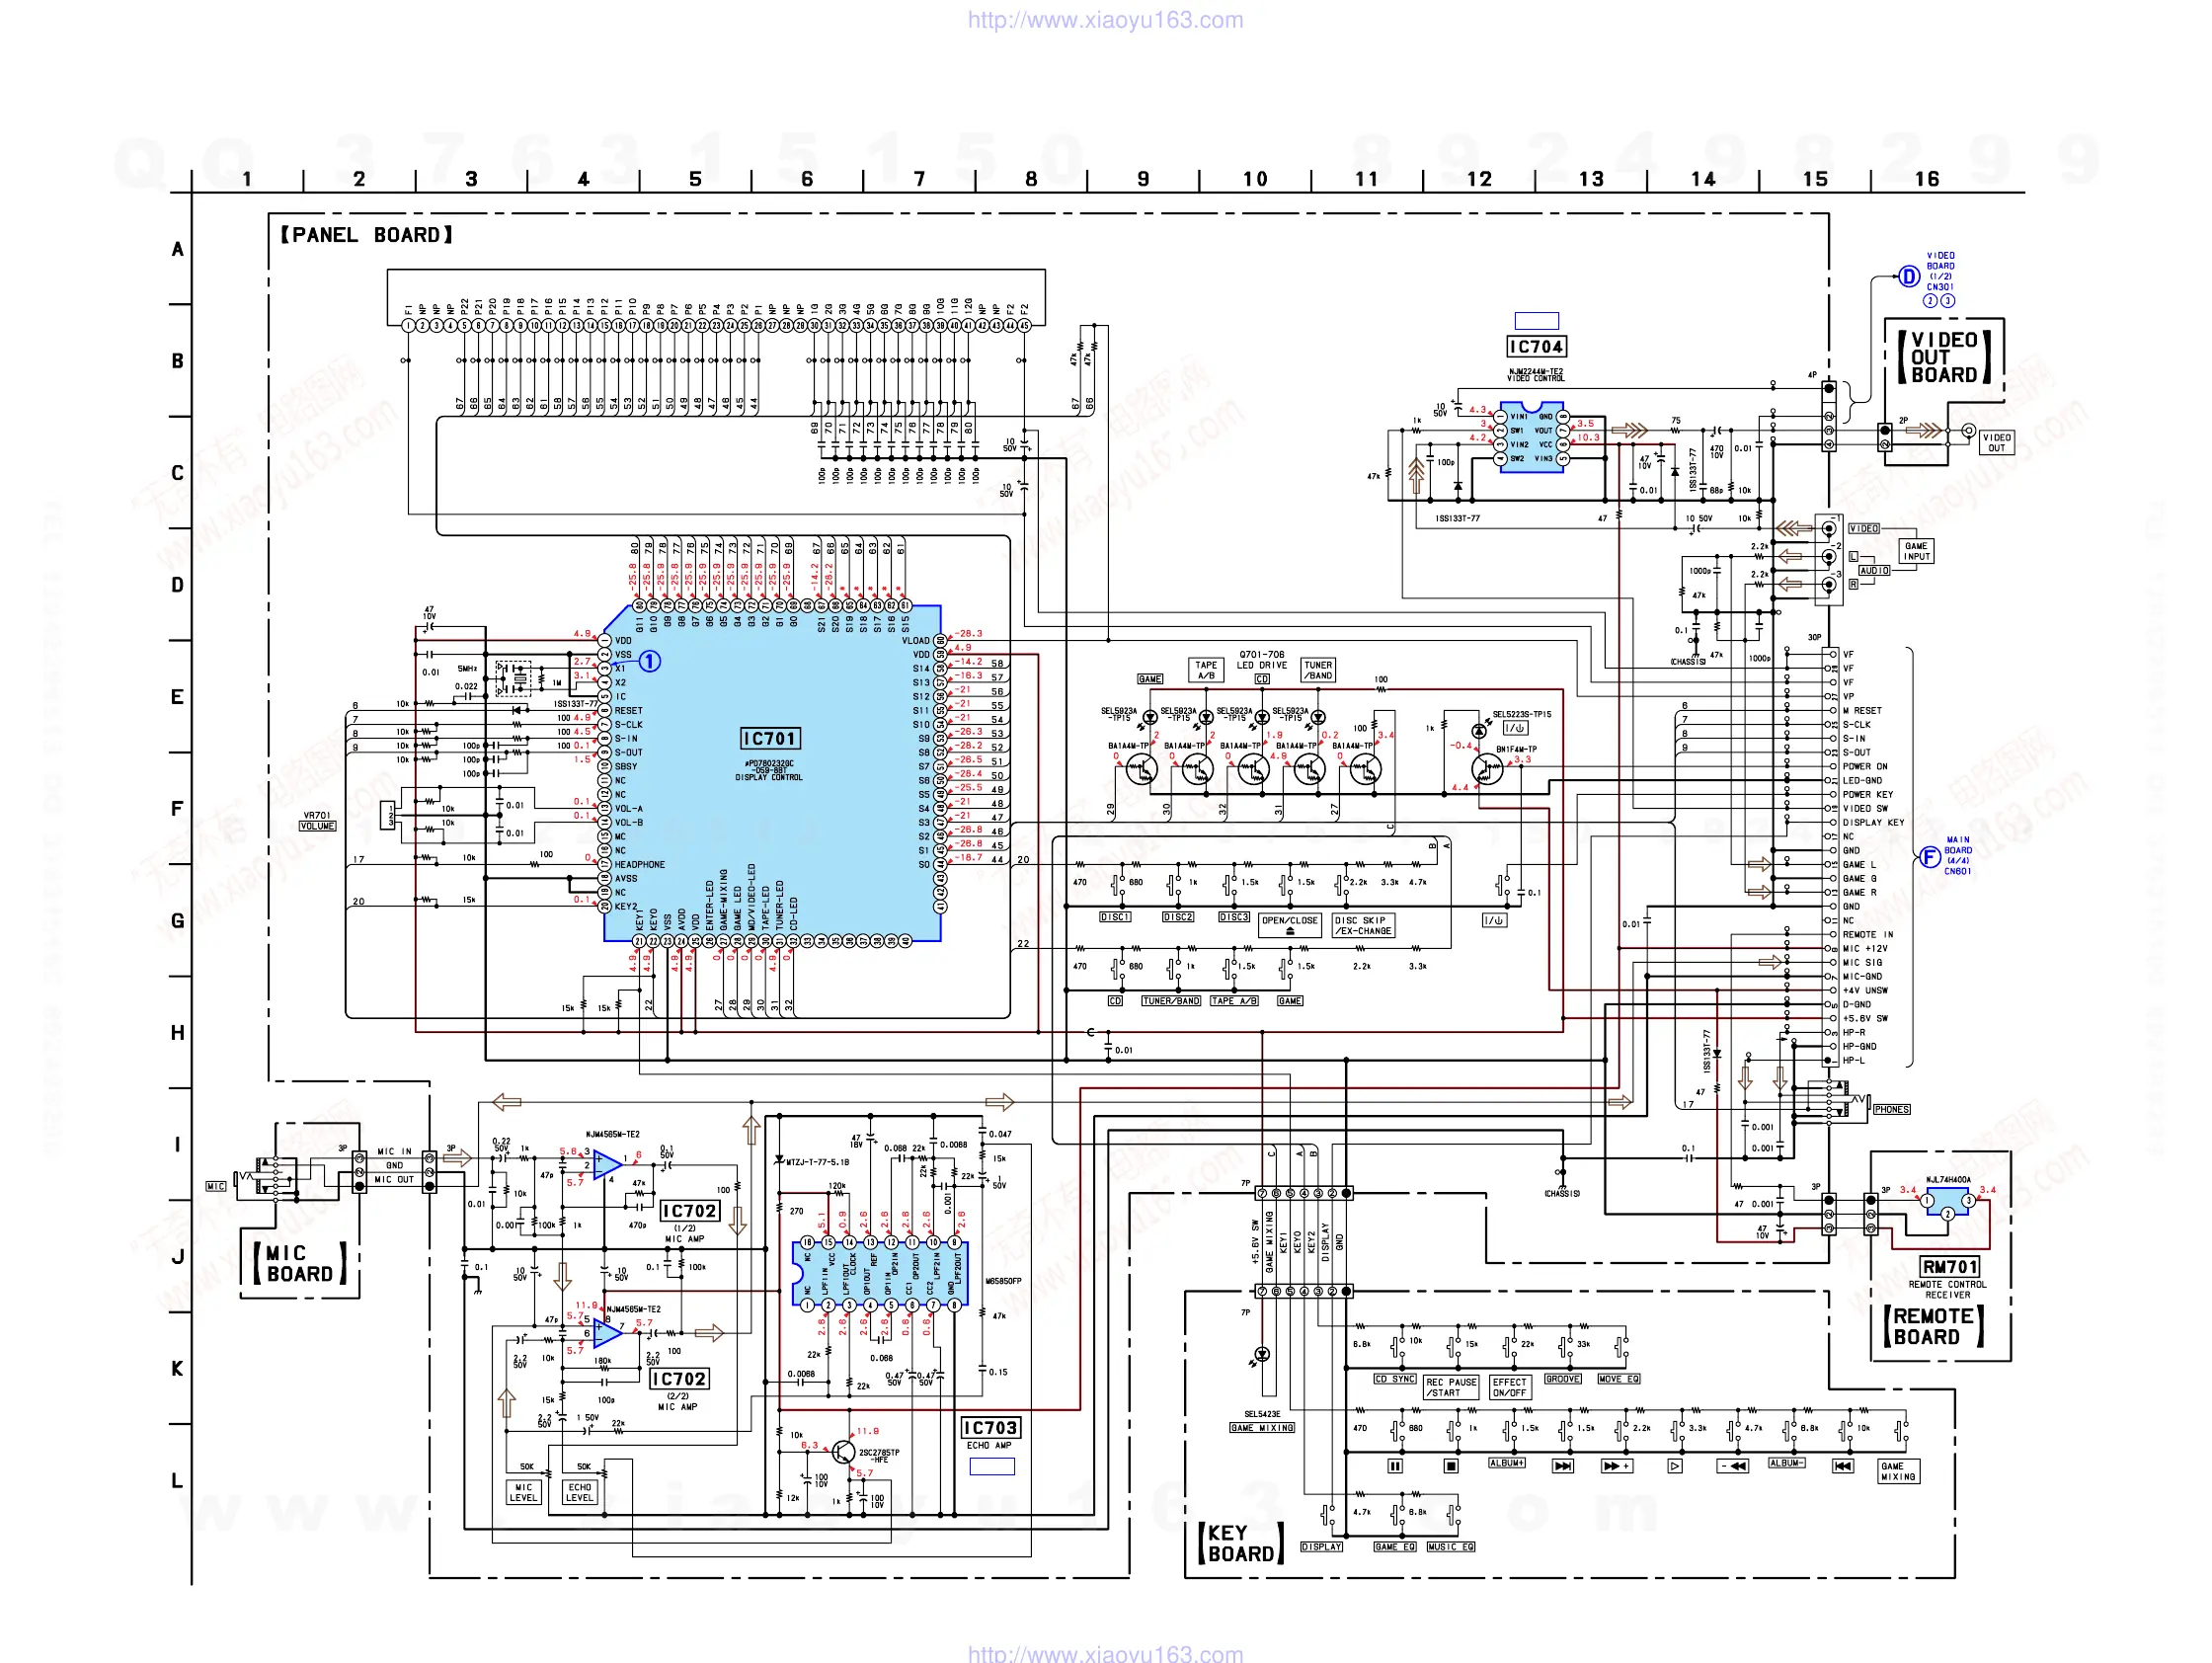
Task: Click the VR701 VOLUME label
Action: (318, 821)
